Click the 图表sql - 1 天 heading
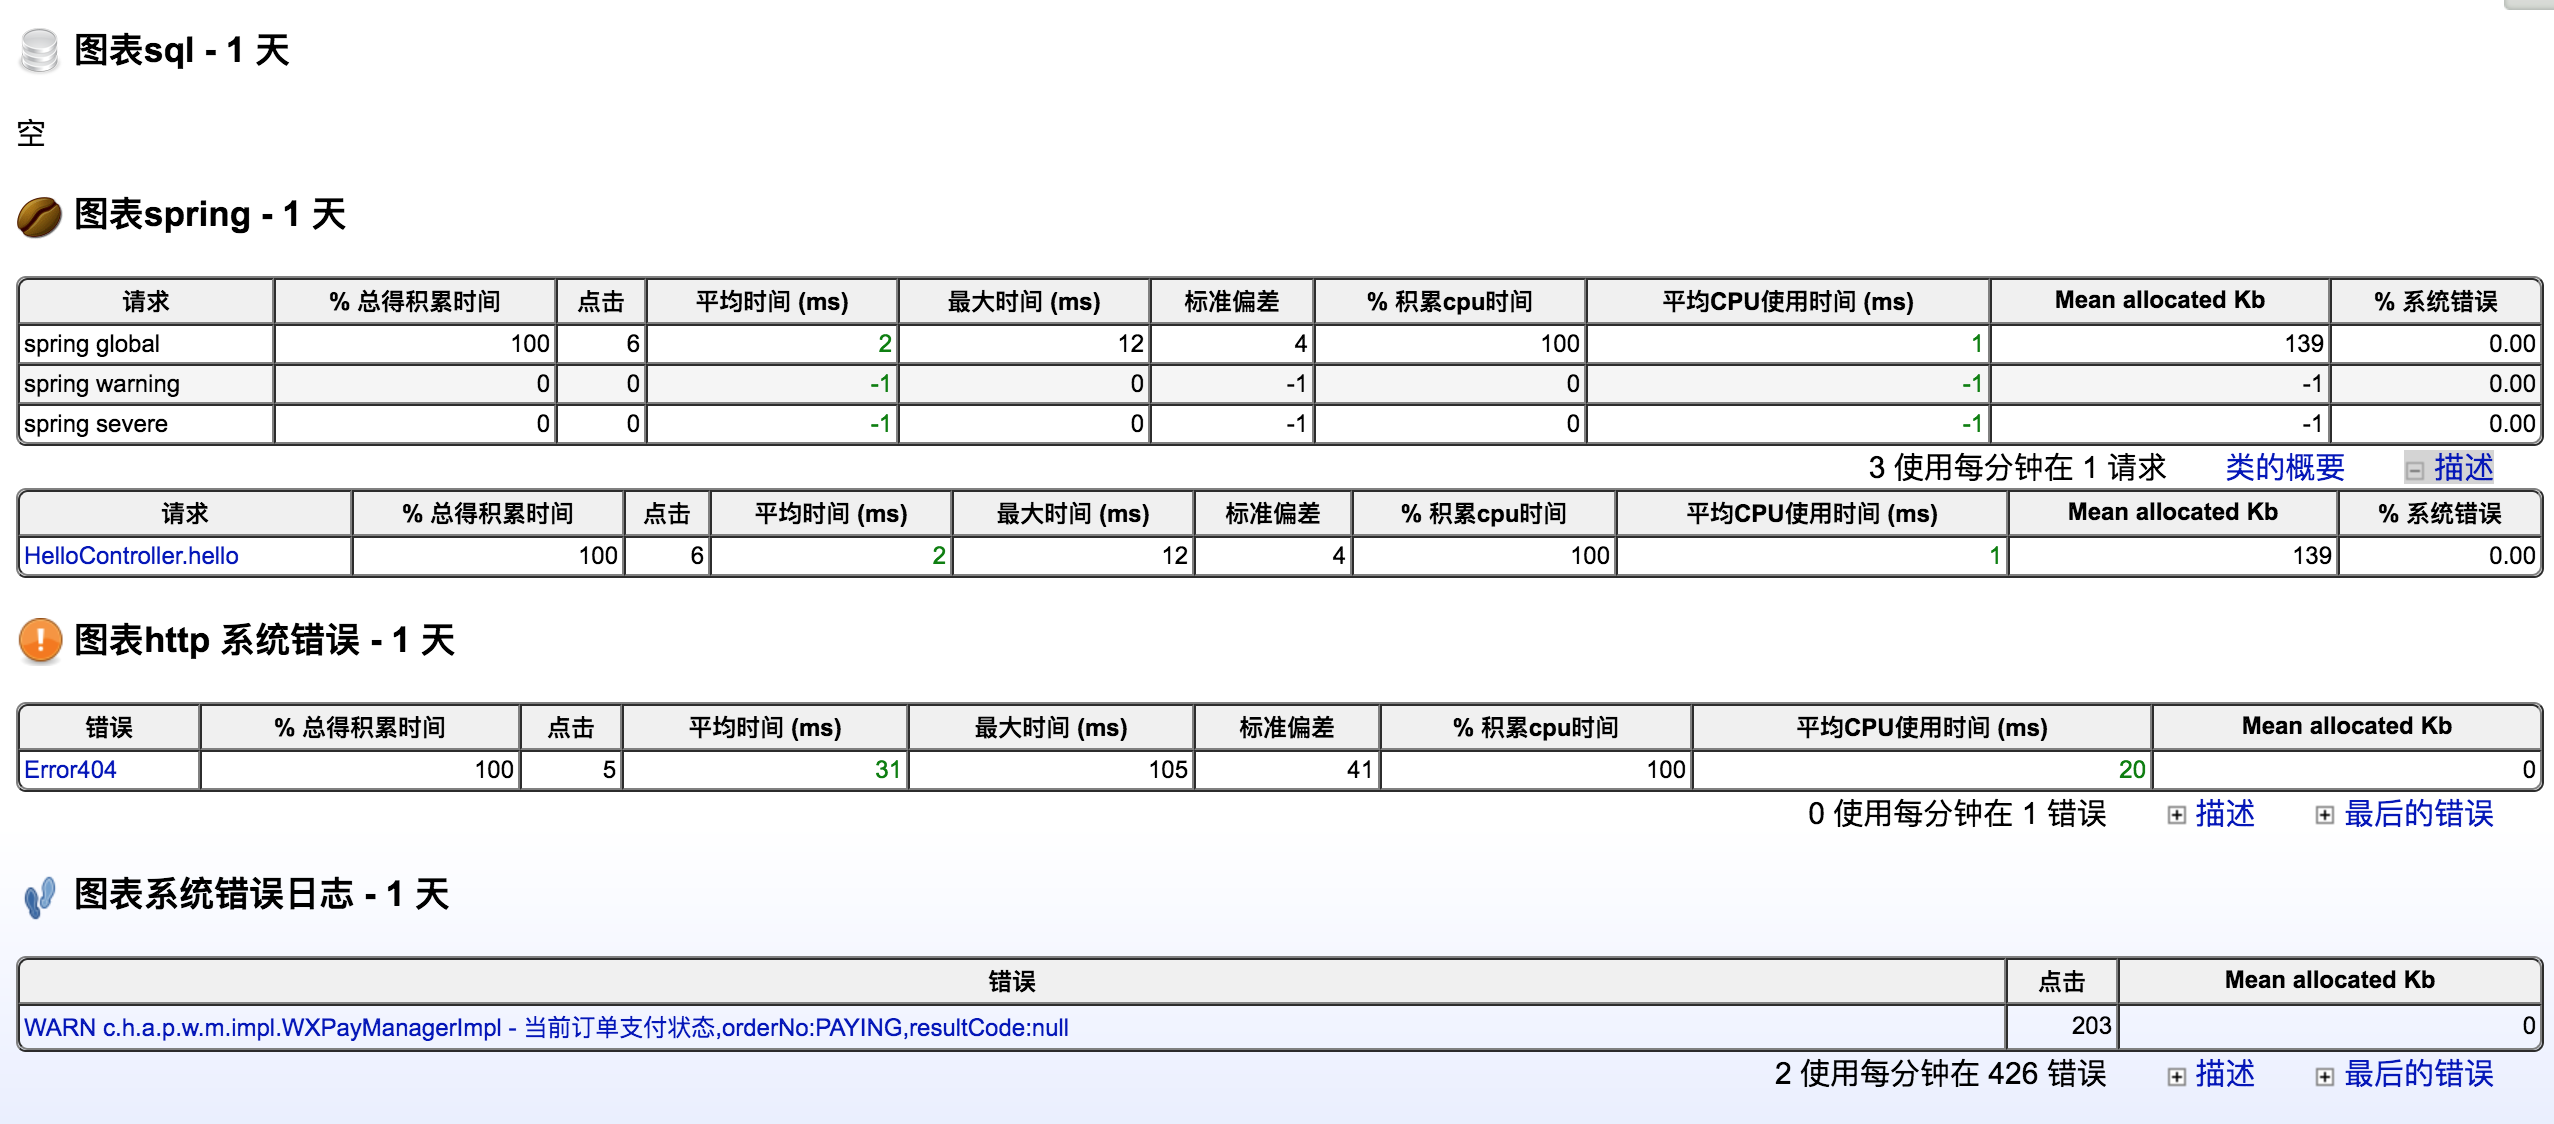 pyautogui.click(x=182, y=50)
